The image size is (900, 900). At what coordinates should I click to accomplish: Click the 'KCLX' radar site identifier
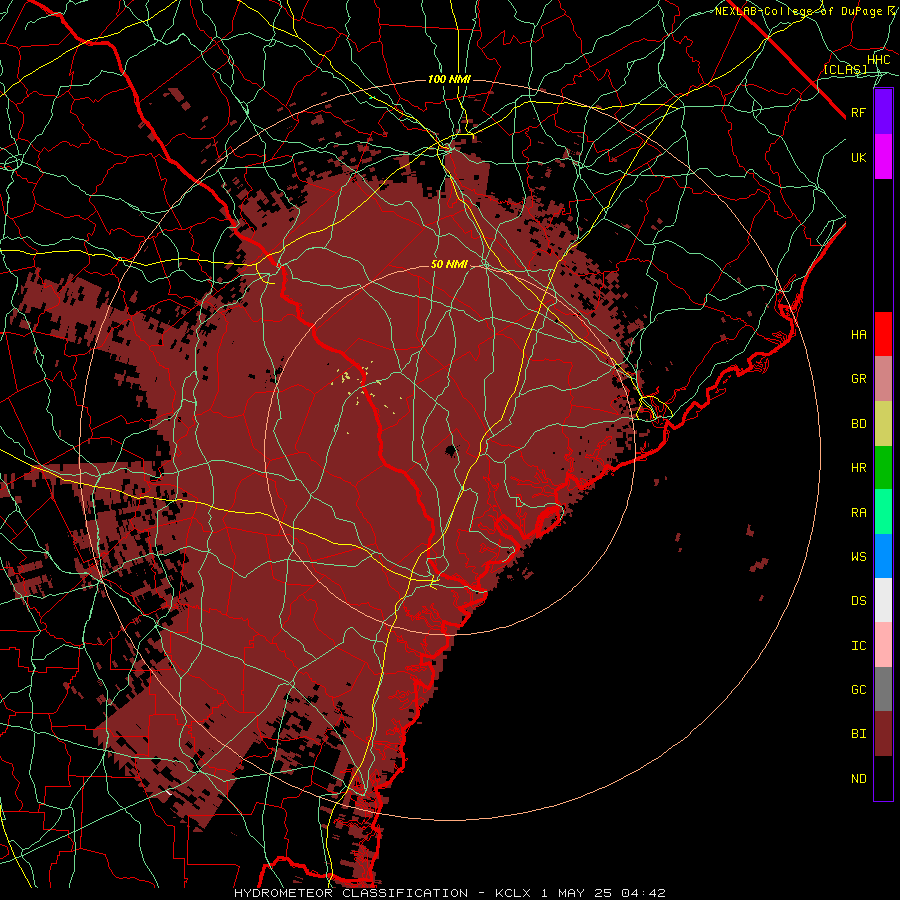pos(513,893)
